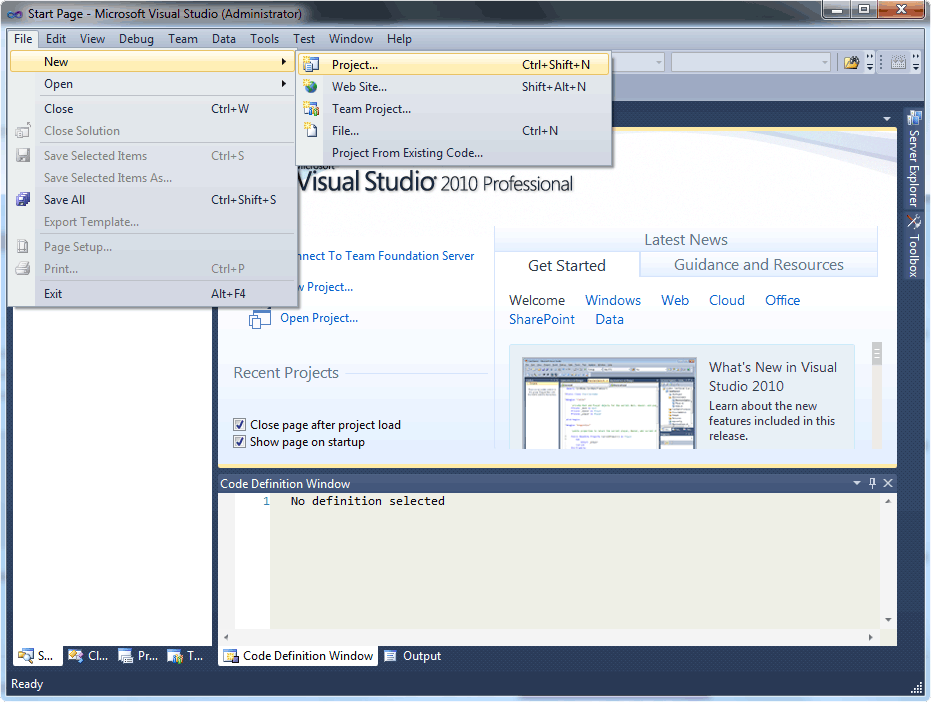
Task: Select the Get Started tab
Action: [567, 265]
